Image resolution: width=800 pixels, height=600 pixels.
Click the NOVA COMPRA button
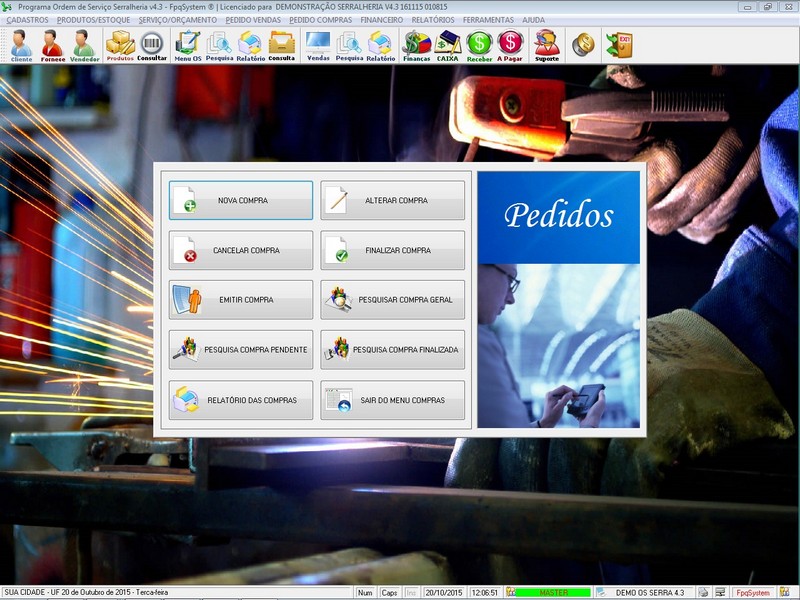[x=241, y=200]
